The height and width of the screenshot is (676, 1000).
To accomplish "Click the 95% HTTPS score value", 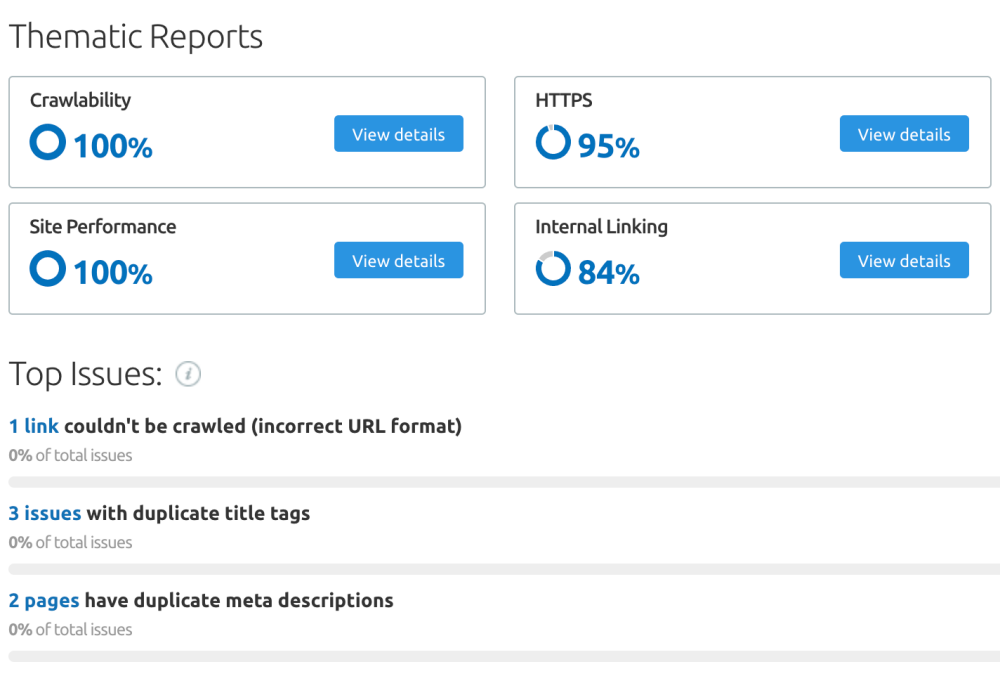I will [x=609, y=146].
